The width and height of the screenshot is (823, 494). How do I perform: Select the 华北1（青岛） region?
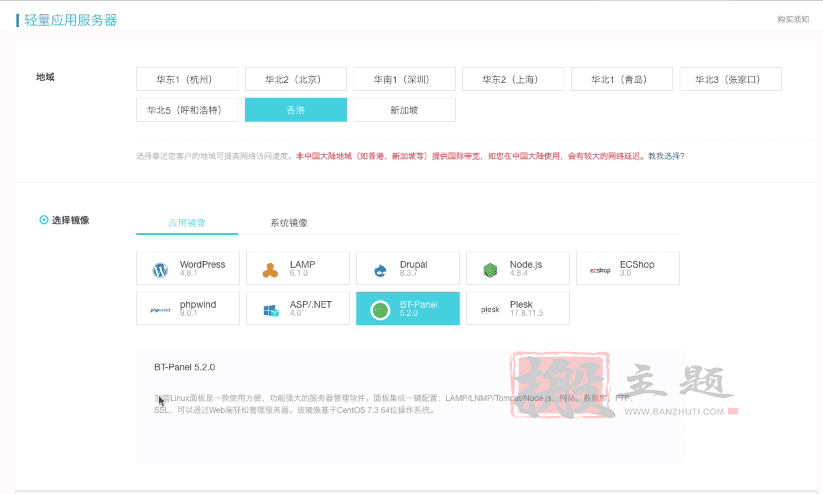pos(621,79)
